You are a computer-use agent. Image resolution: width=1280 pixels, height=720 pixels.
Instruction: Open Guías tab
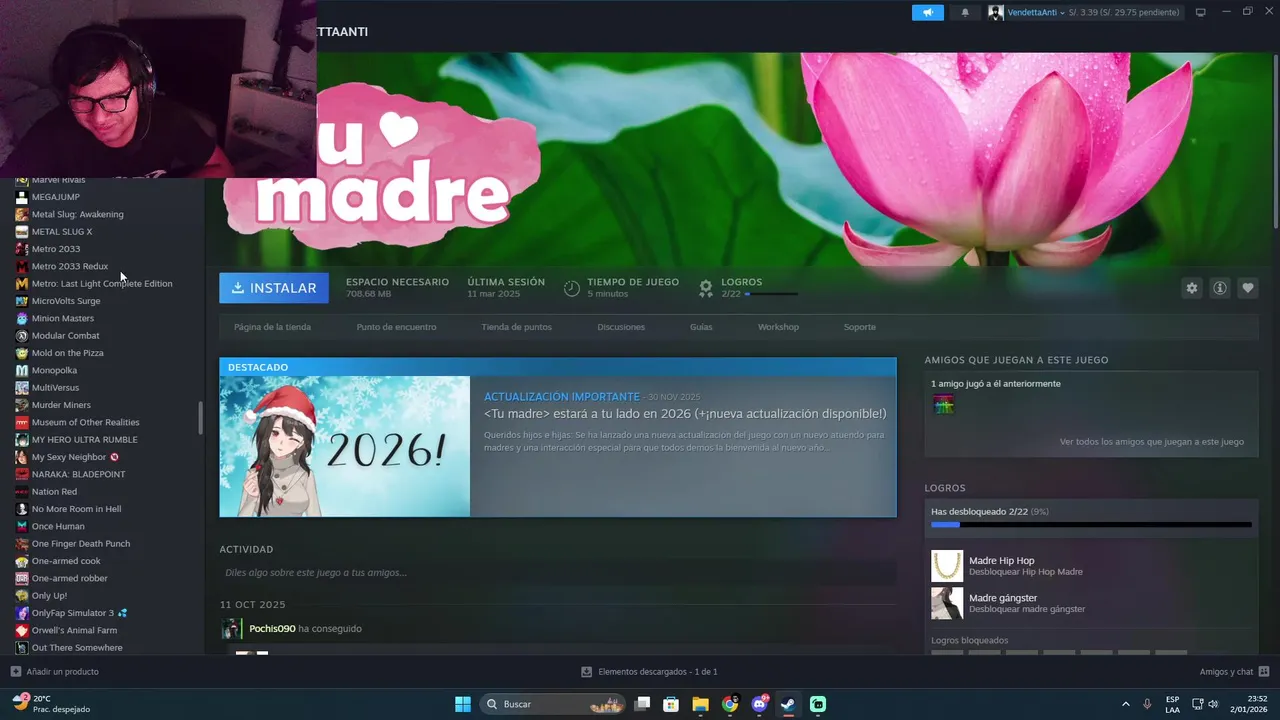[701, 327]
